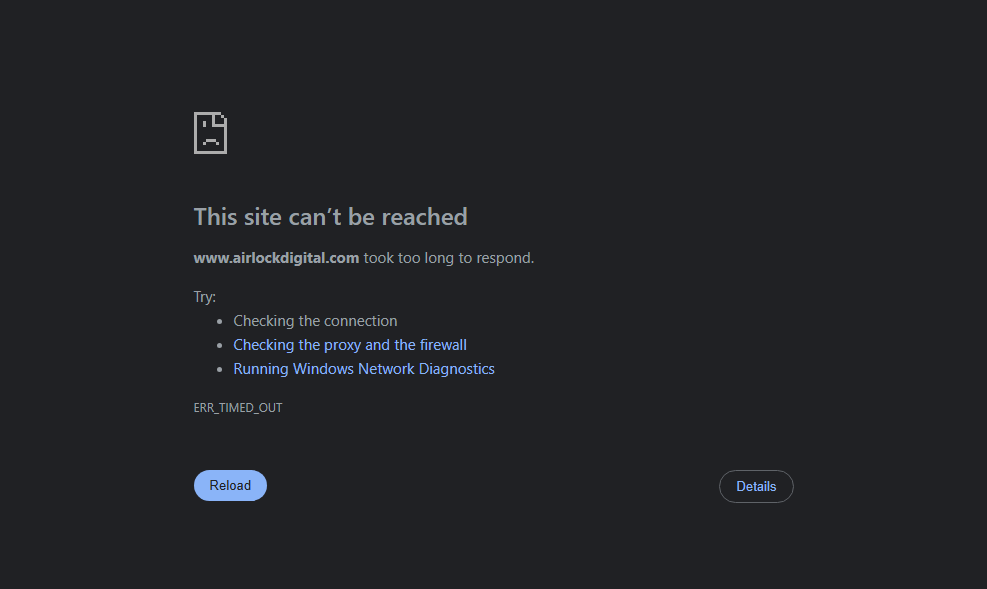The width and height of the screenshot is (987, 589).
Task: Click the word 'Diagnostics' in the Windows link
Action: pos(455,369)
